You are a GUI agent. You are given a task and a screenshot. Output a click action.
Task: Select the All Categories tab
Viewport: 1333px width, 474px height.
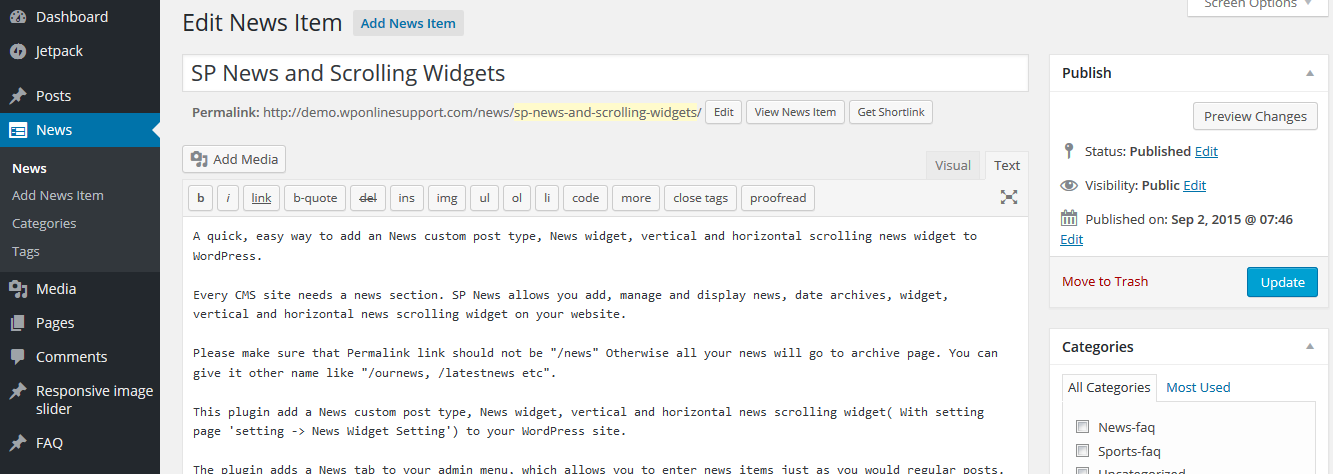[1109, 387]
